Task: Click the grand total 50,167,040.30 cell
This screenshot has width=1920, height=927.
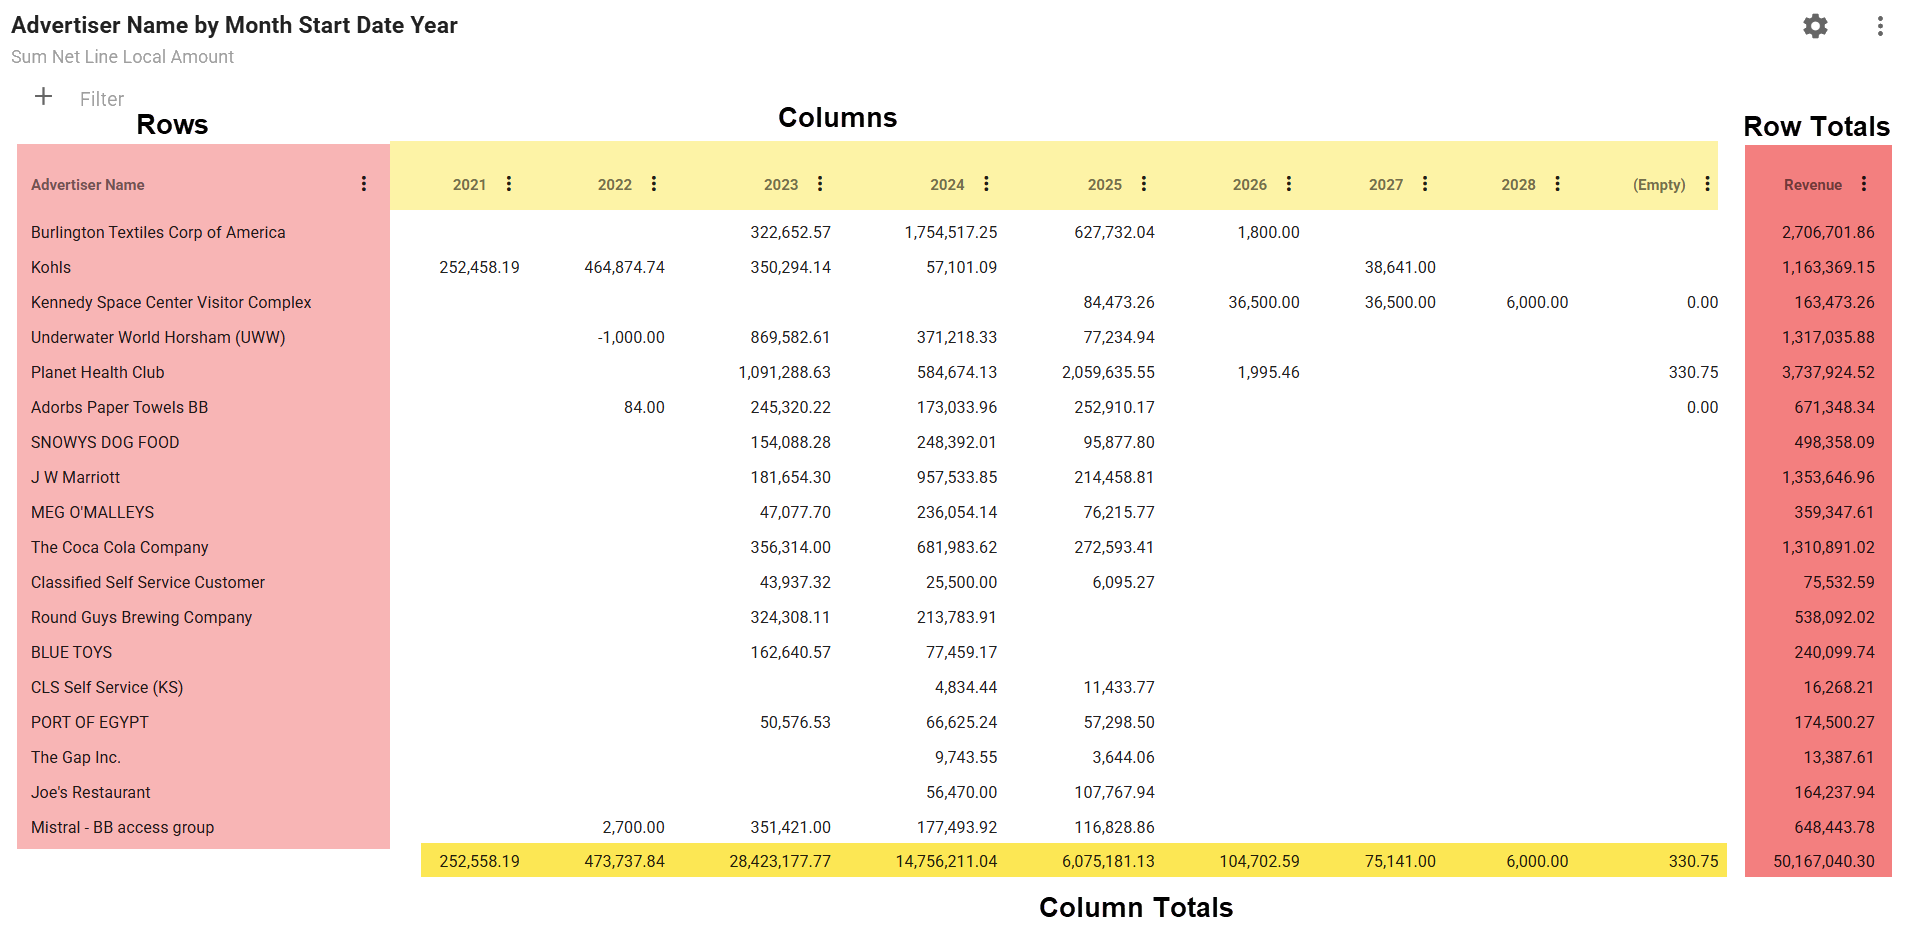Action: 1824,861
